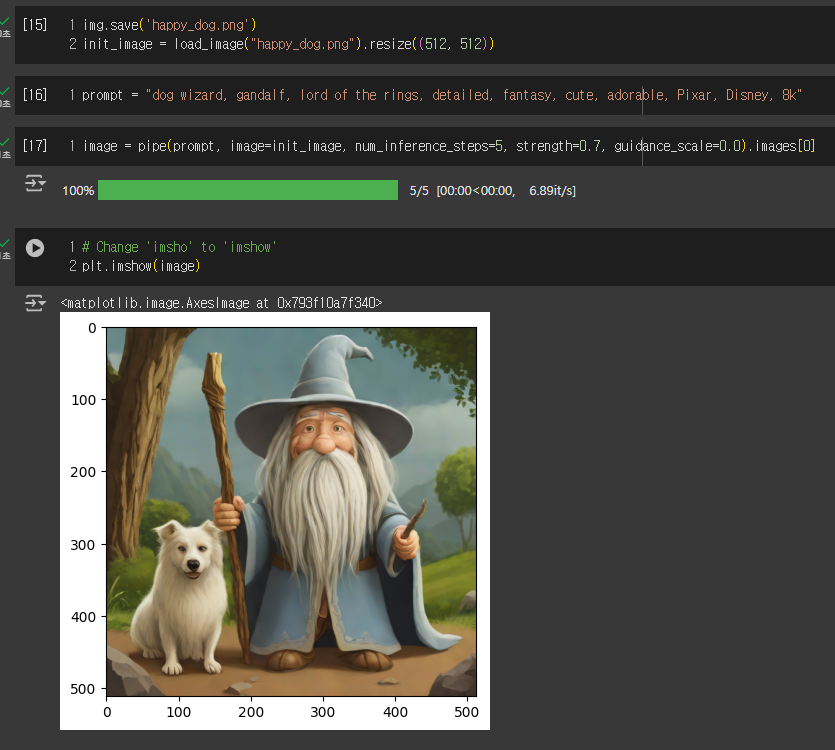Click the "100%" progress label

78,191
